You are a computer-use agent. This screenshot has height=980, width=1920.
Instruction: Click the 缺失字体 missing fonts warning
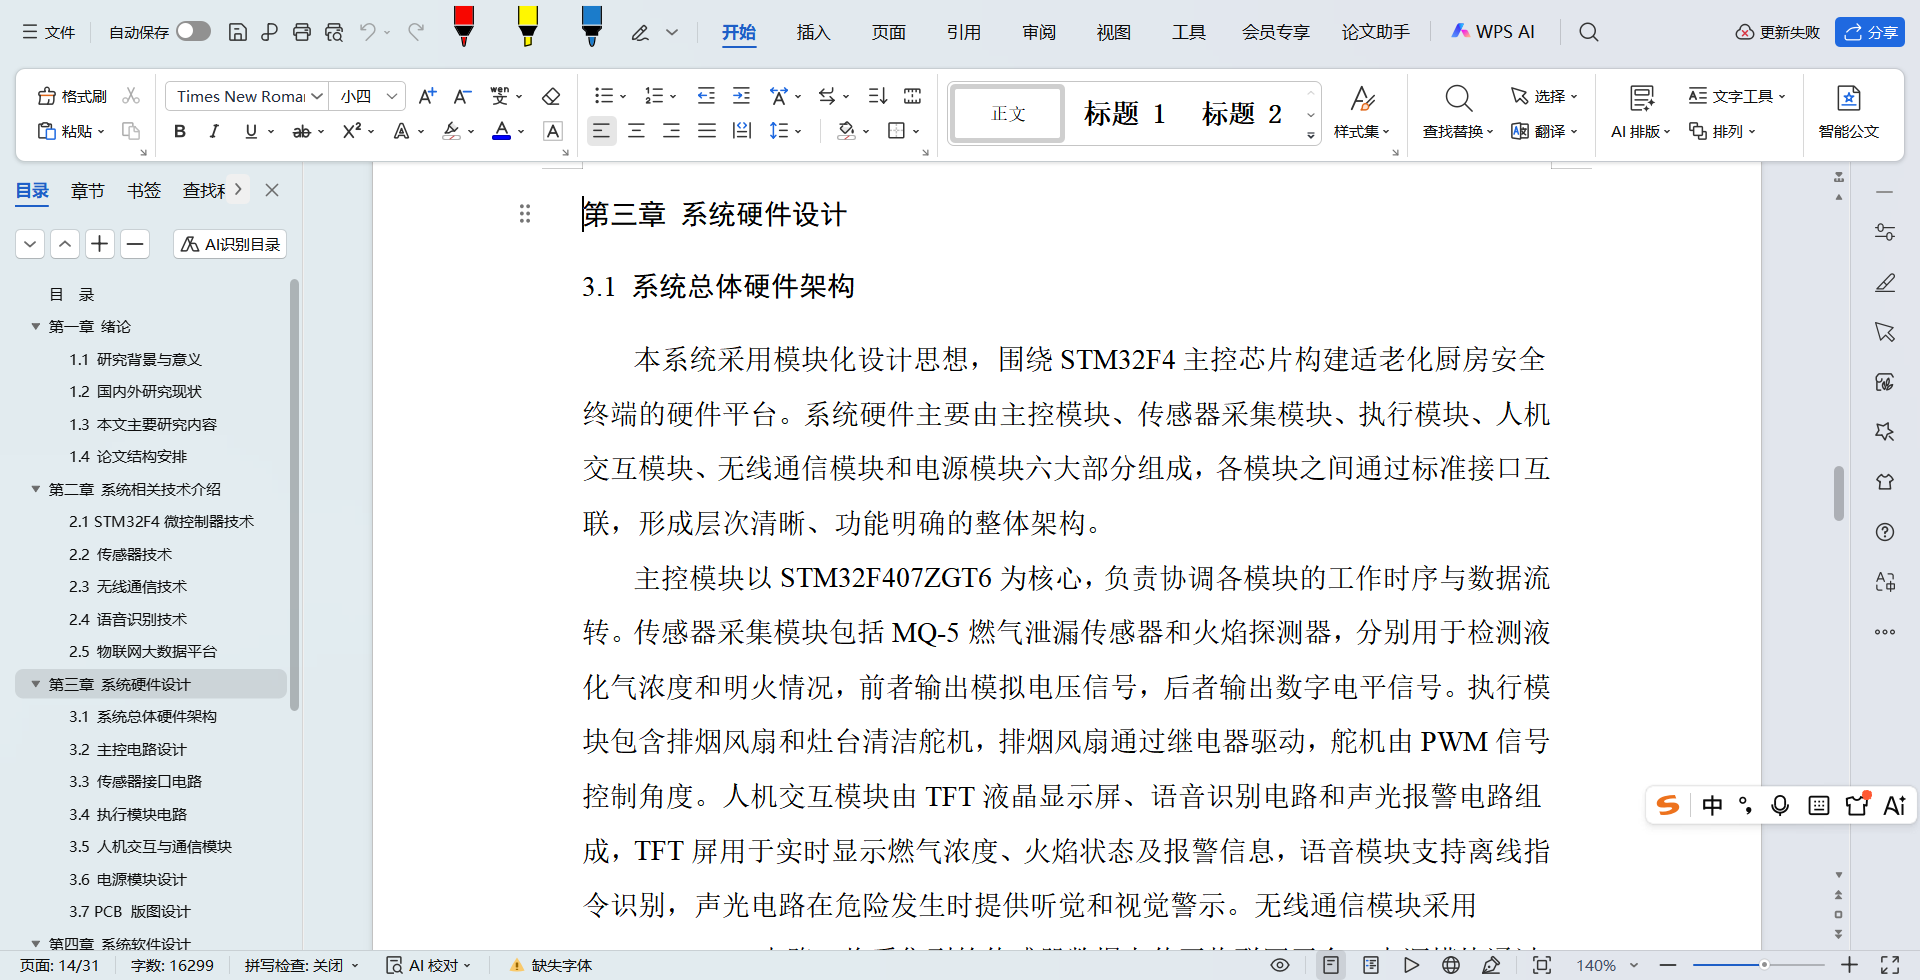[551, 965]
